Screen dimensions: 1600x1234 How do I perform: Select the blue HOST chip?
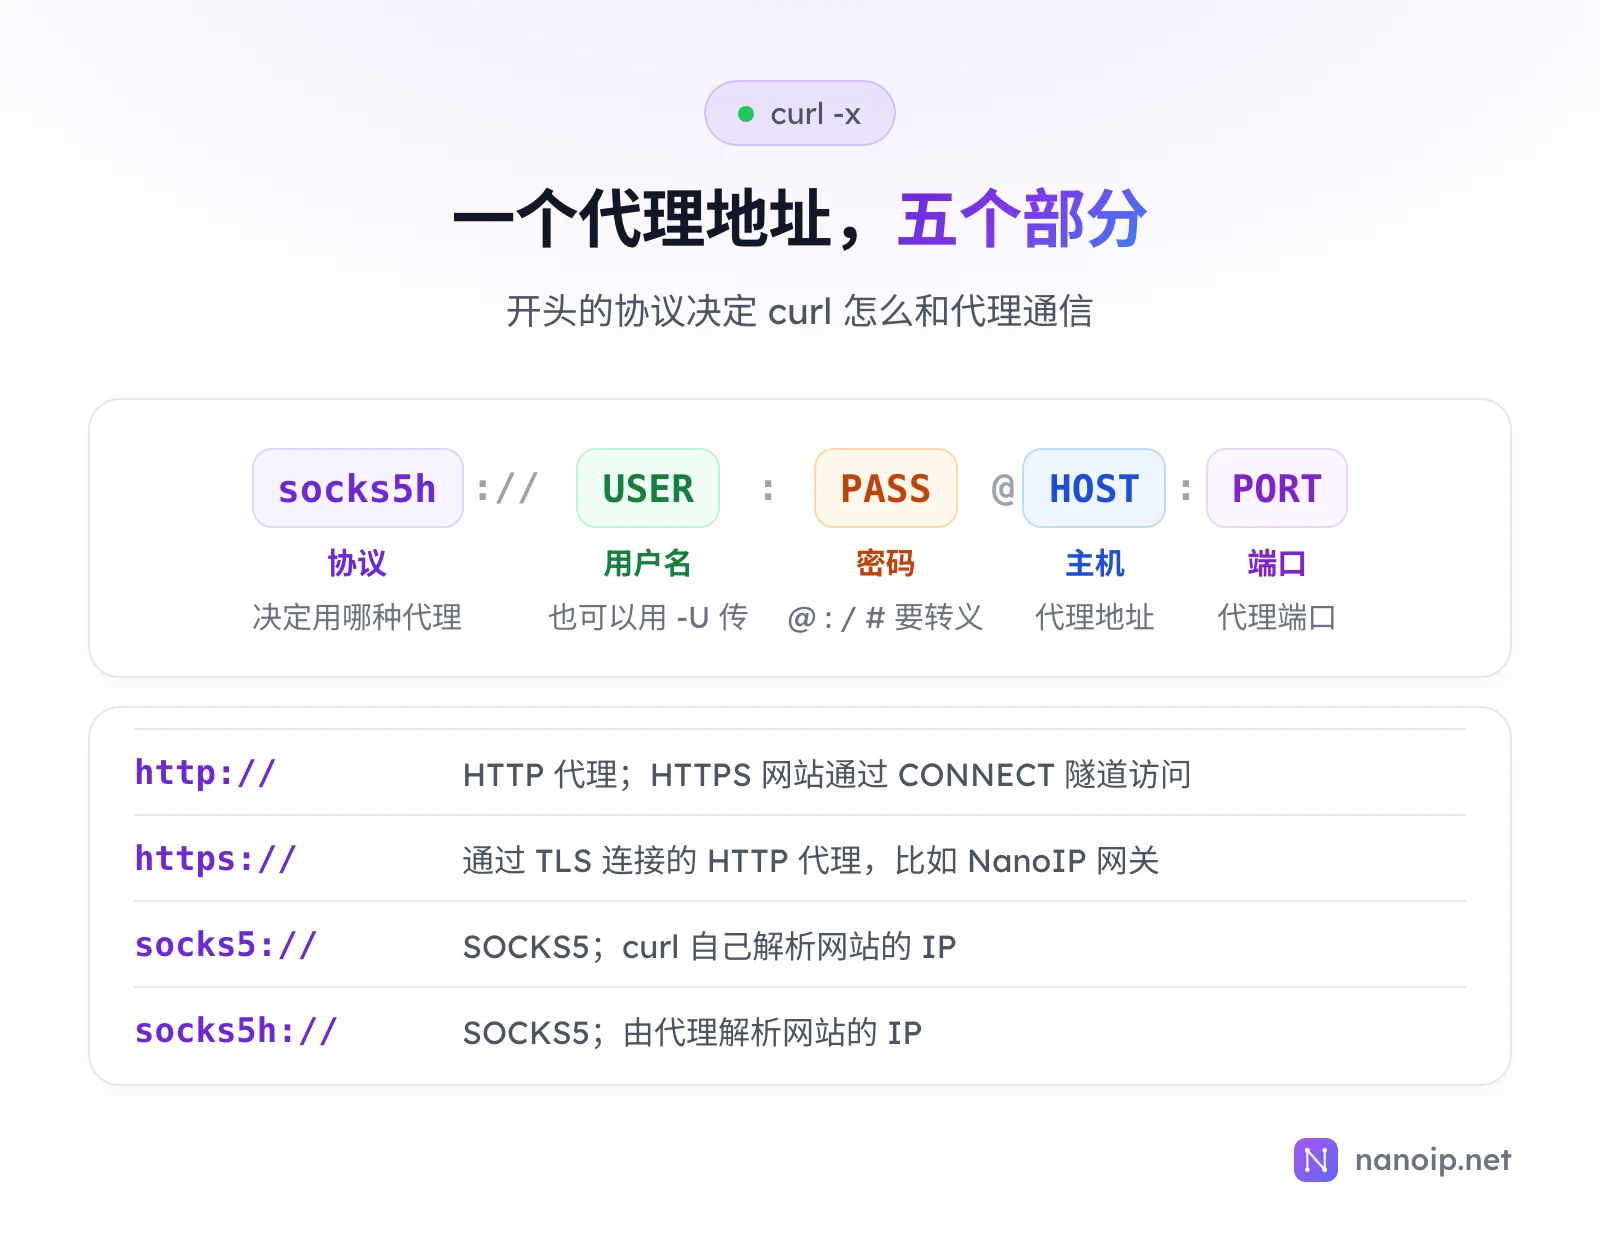pos(1094,488)
